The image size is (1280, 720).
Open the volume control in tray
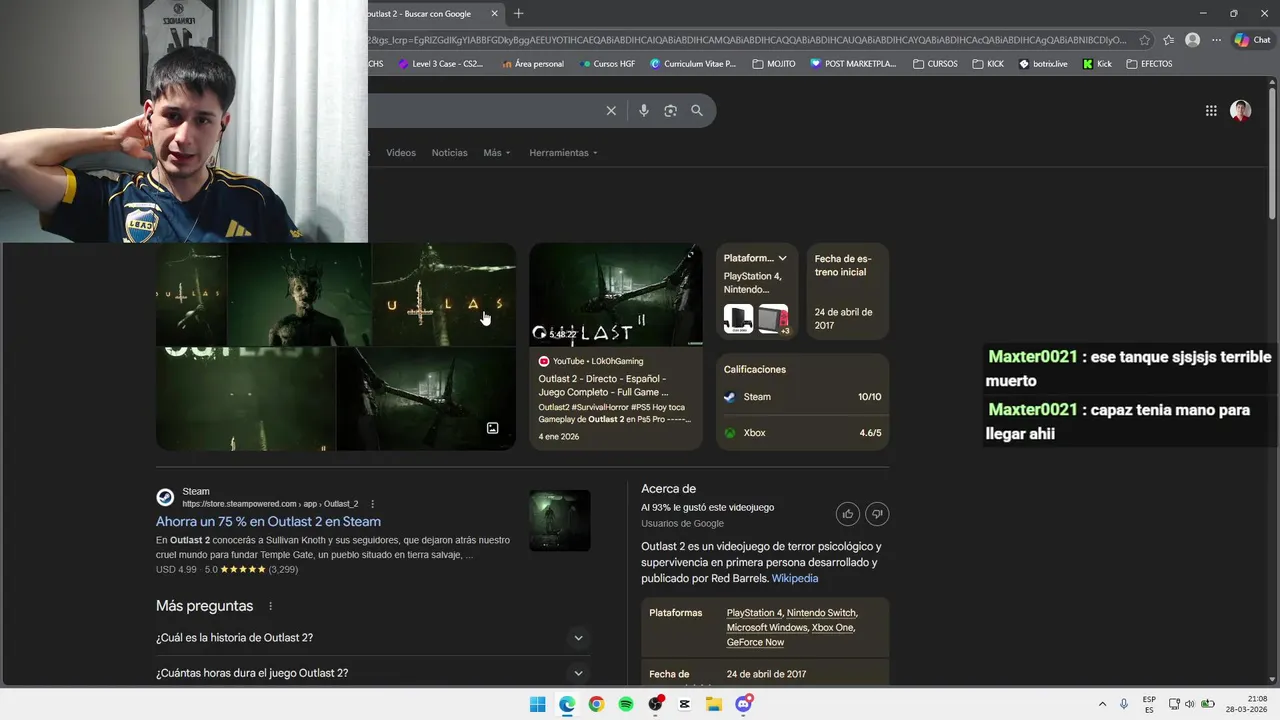1191,704
